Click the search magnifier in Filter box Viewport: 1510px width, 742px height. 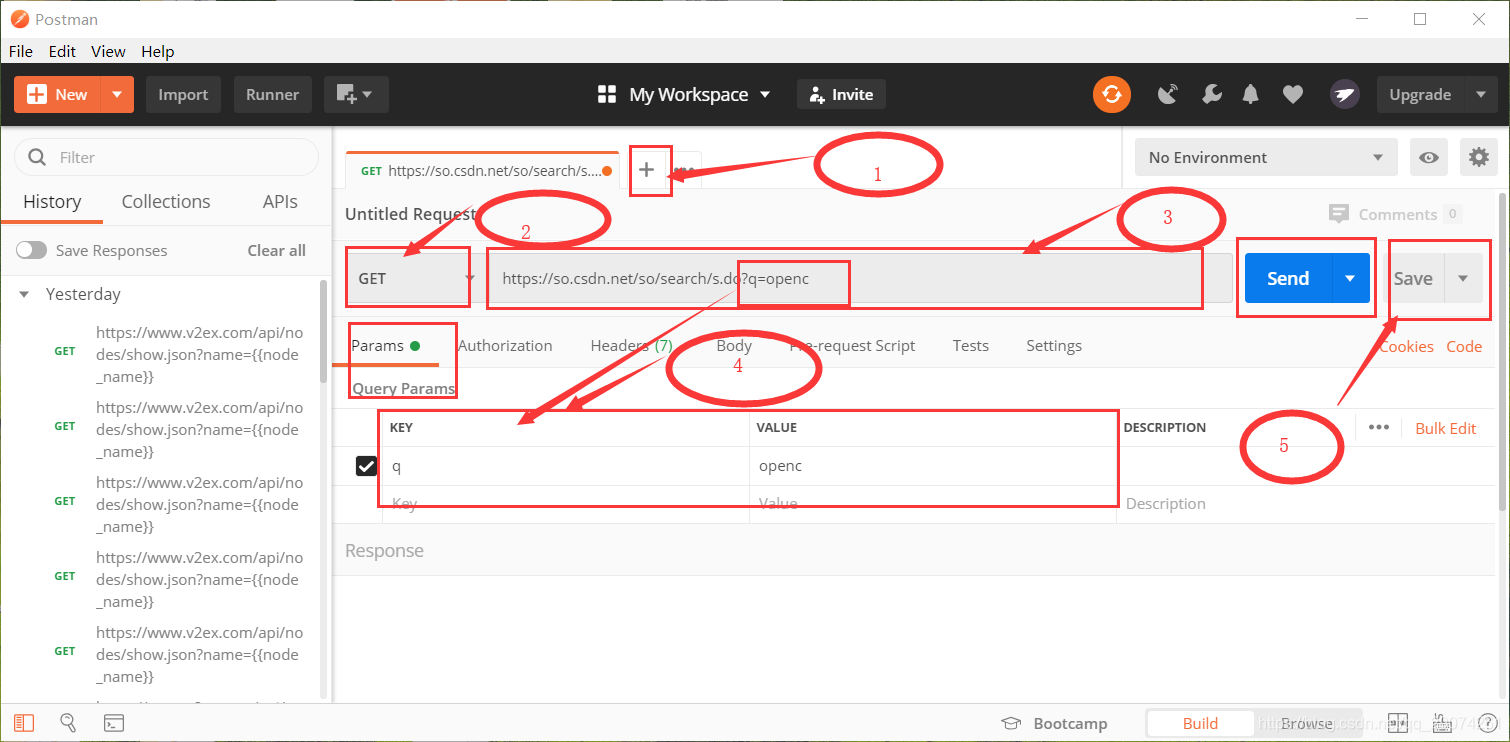pos(38,157)
